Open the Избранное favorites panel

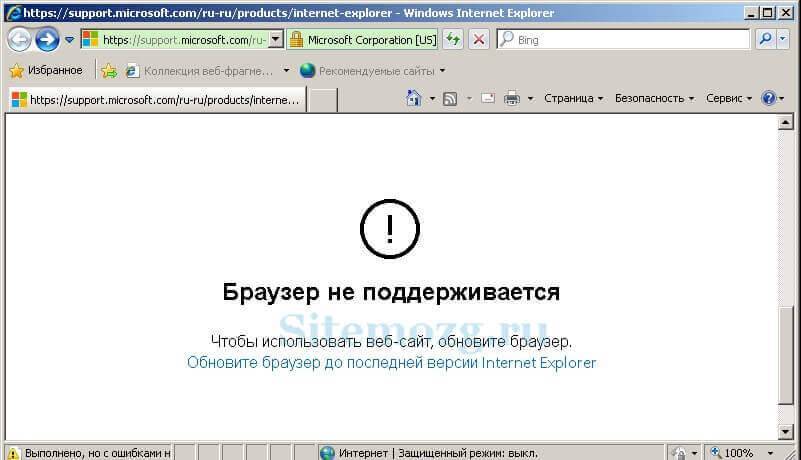(46, 71)
